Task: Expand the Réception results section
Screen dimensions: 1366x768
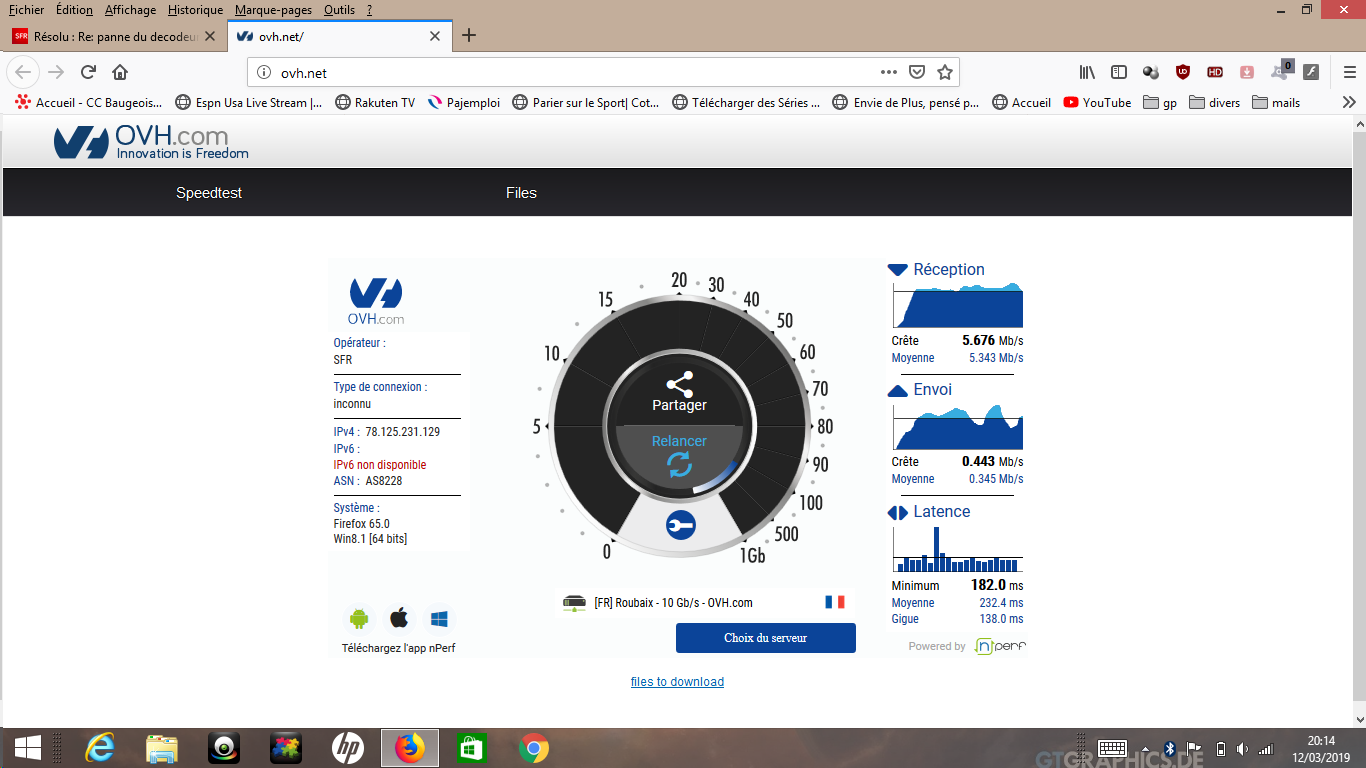Action: coord(897,270)
